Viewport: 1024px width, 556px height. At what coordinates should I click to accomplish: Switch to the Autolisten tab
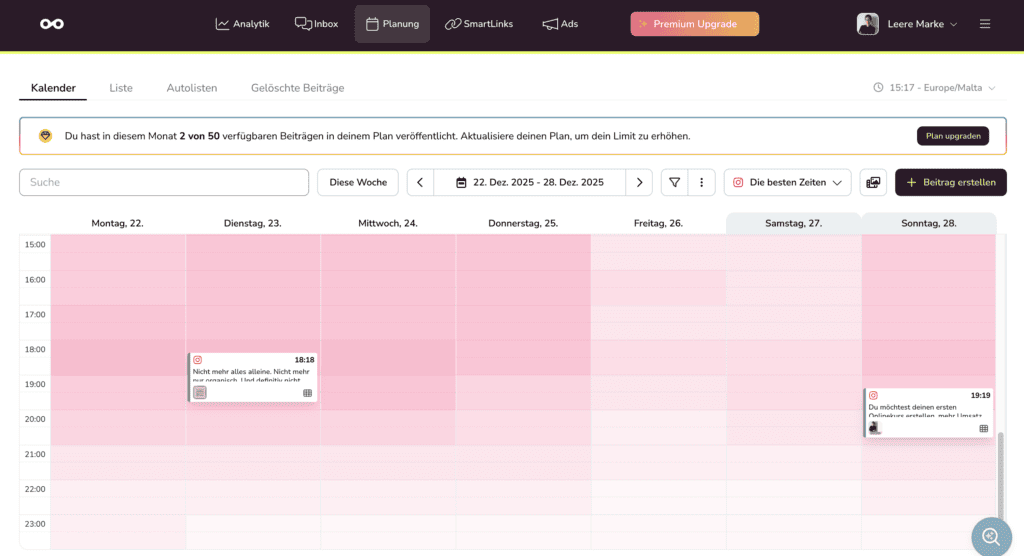(191, 88)
